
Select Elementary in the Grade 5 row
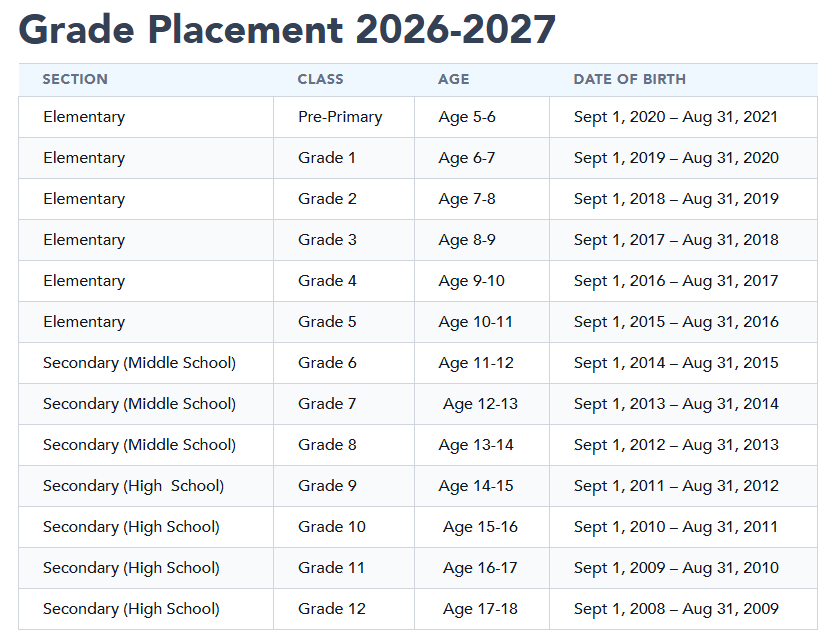pyautogui.click(x=84, y=322)
